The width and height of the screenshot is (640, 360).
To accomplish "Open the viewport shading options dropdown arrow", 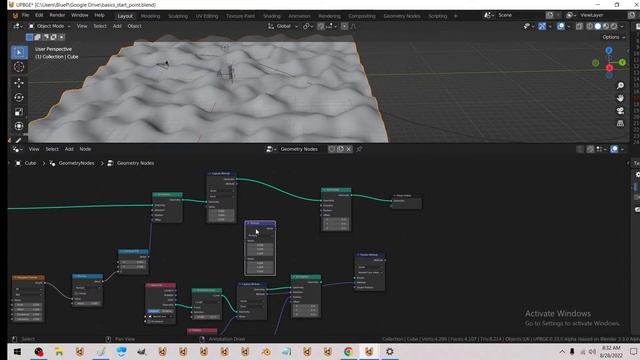I will [x=622, y=26].
